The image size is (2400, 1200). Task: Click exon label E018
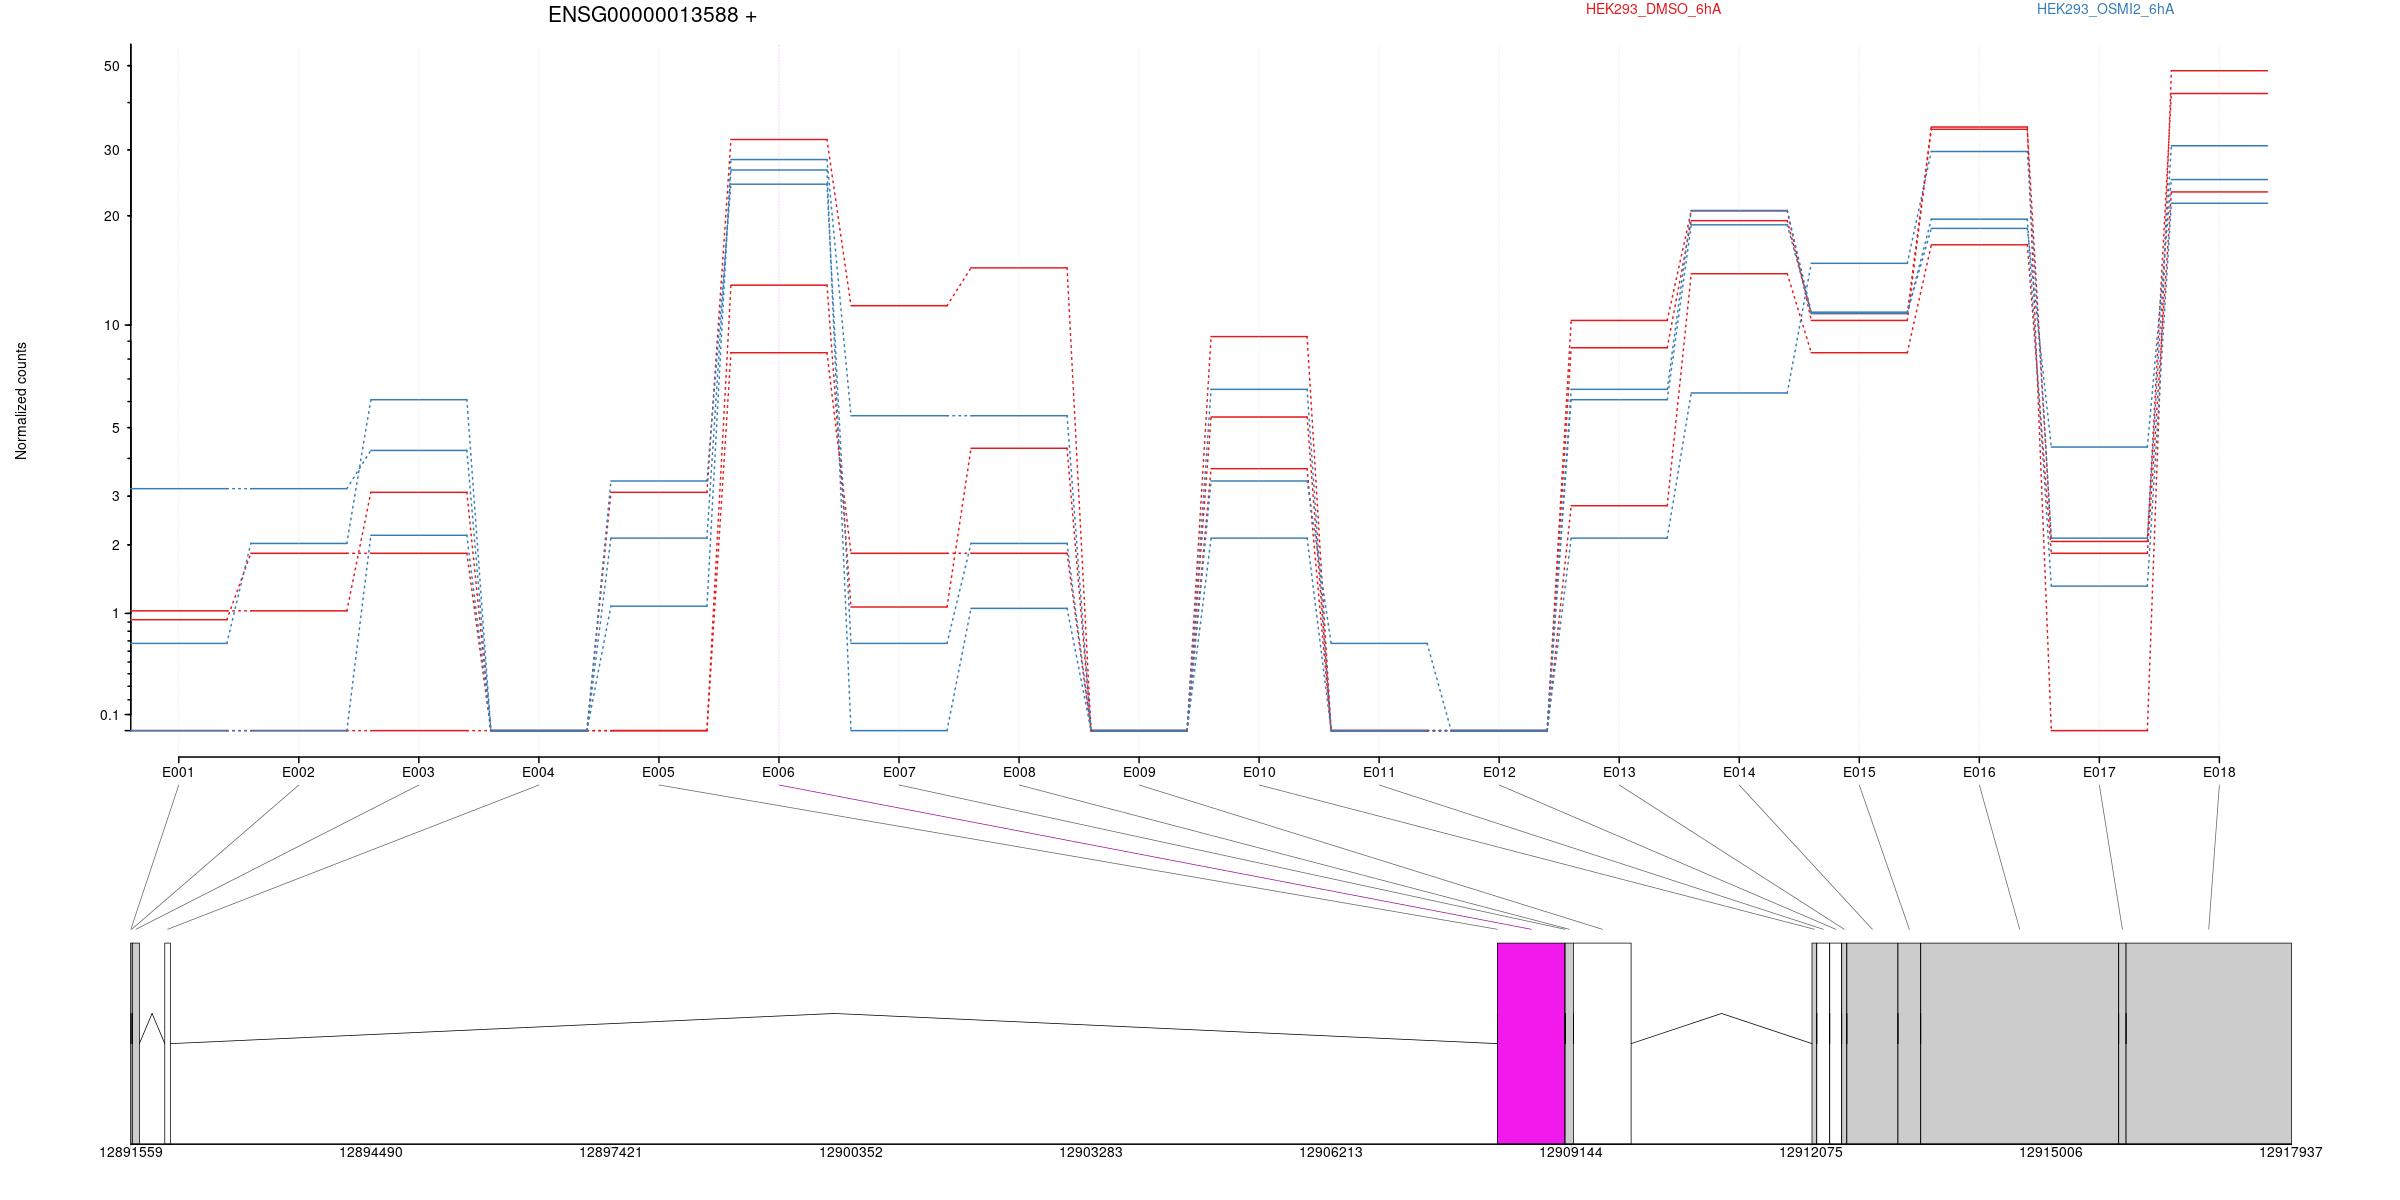2219,772
